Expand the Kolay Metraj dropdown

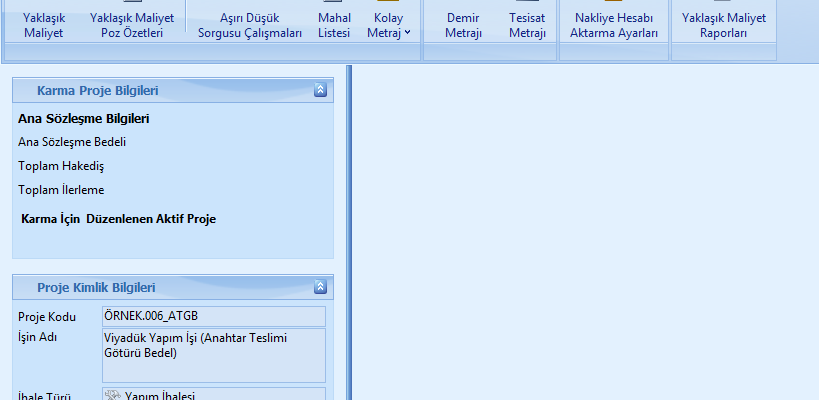392,26
